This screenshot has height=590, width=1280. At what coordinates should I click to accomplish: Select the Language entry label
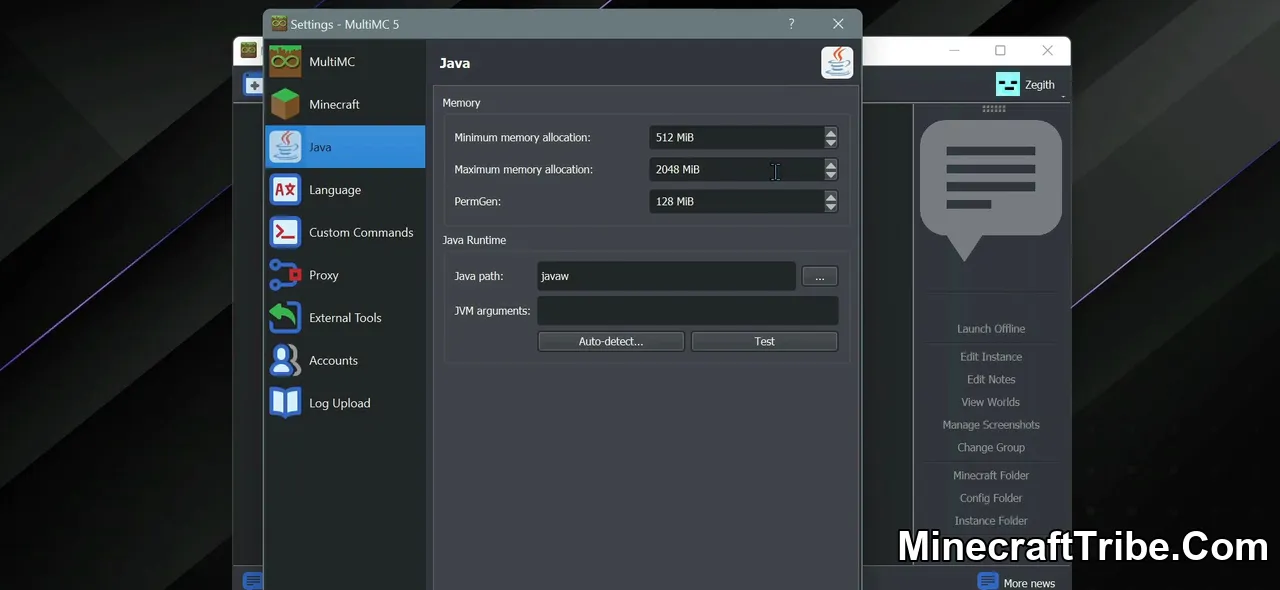tap(335, 190)
